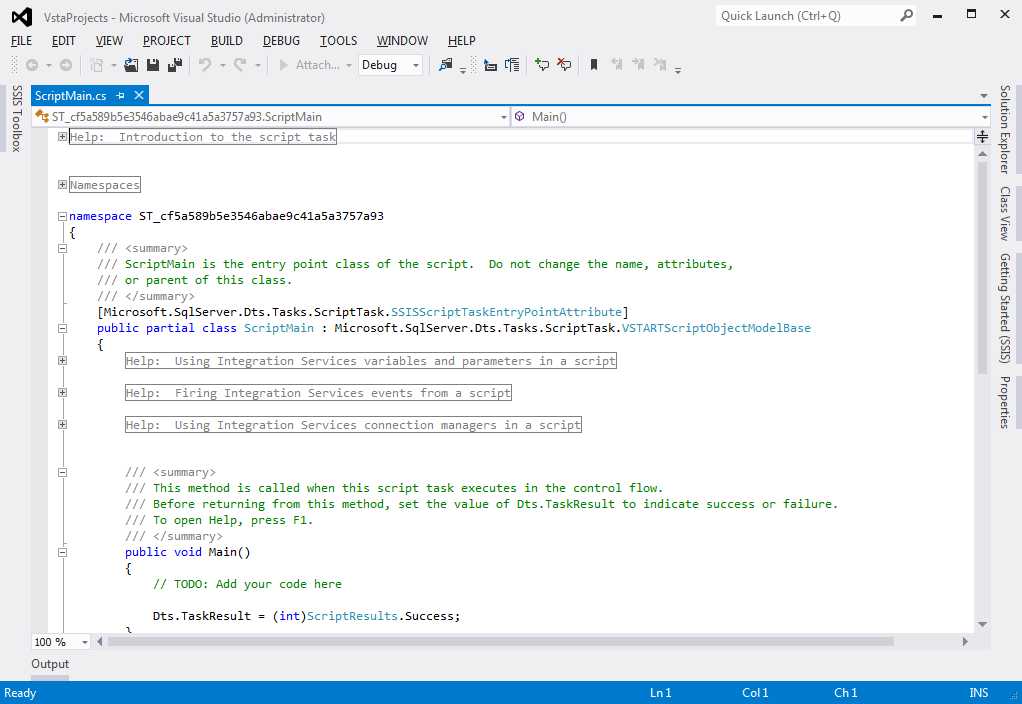
Task: Click the Save All toolbar icon
Action: (175, 65)
